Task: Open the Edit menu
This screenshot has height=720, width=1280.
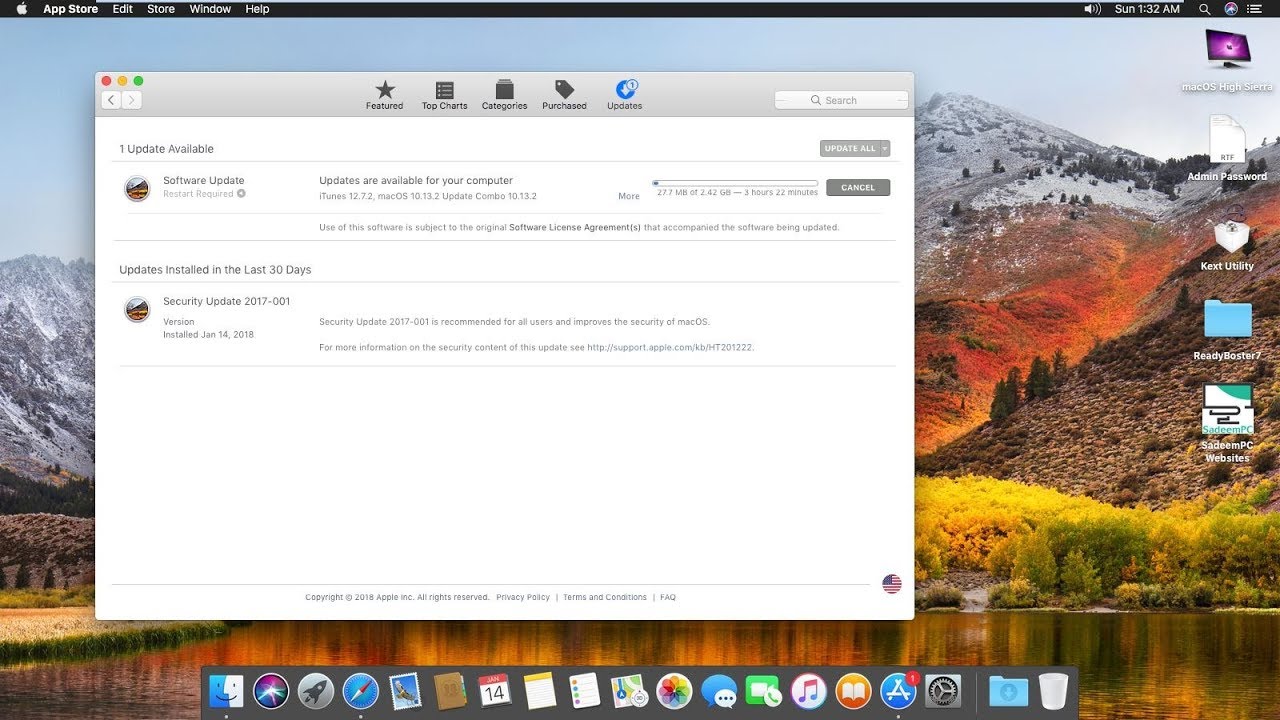Action: point(122,9)
